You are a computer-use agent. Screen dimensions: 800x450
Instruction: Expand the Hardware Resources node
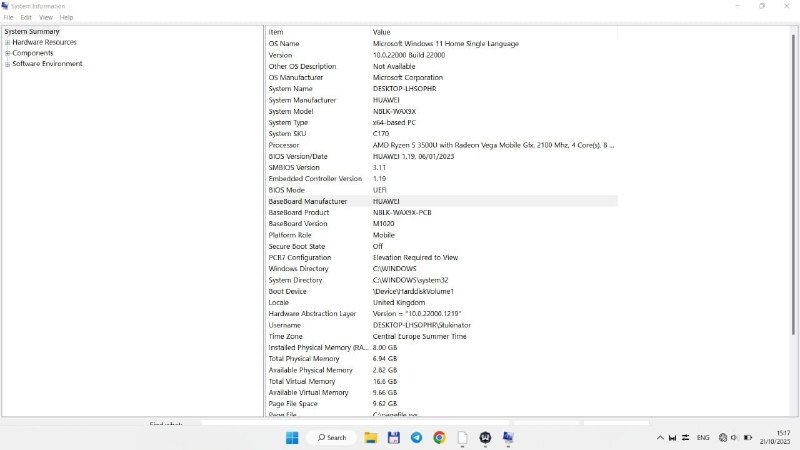(x=8, y=42)
